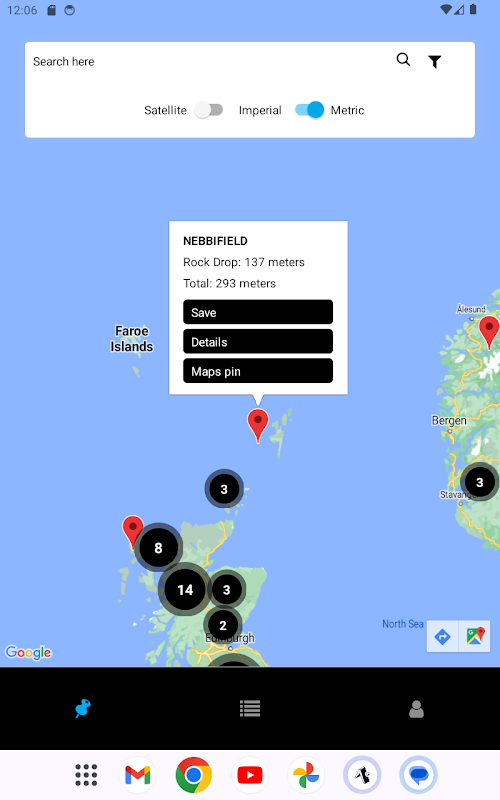
Task: Open the 3 cluster right of 14
Action: click(x=227, y=590)
